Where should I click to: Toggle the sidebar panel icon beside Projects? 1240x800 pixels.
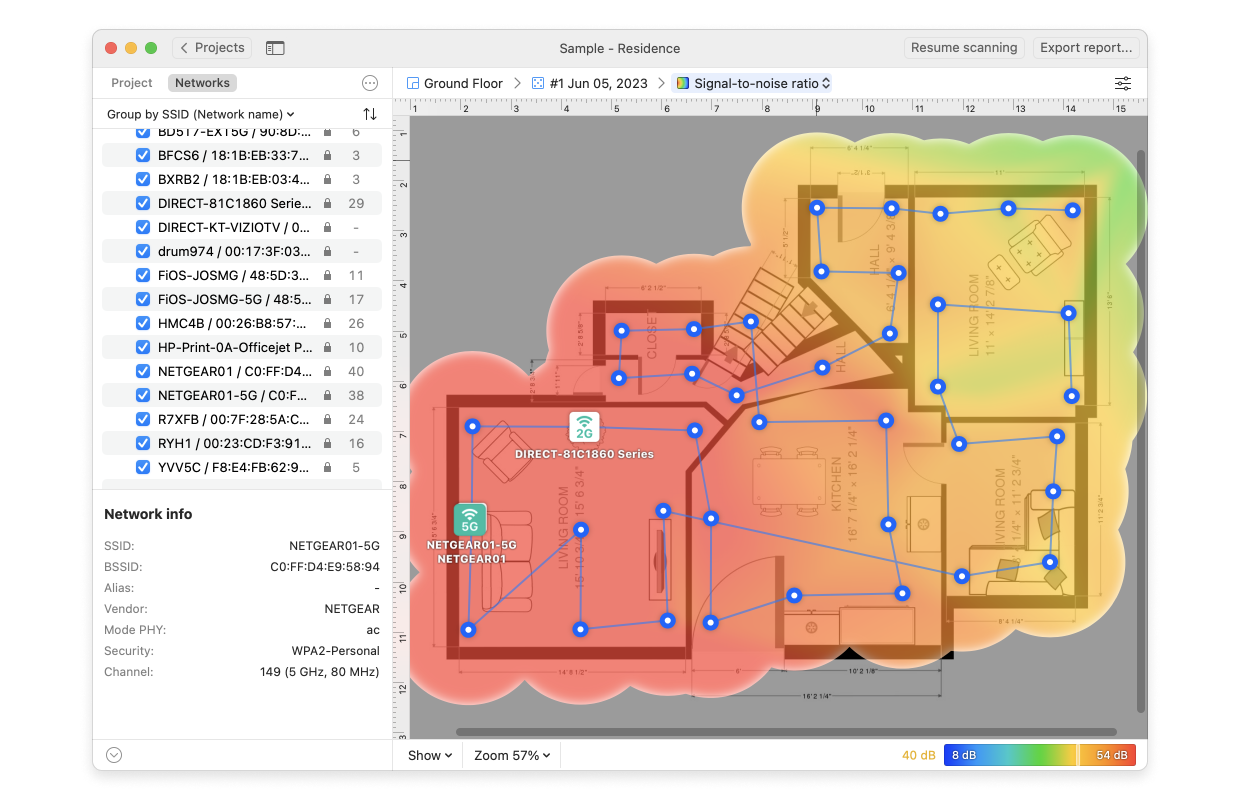click(275, 47)
